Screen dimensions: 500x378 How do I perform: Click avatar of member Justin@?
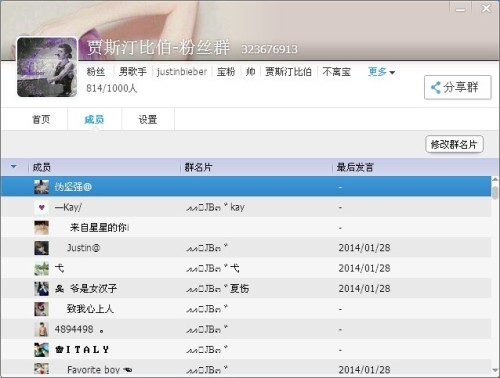(41, 248)
